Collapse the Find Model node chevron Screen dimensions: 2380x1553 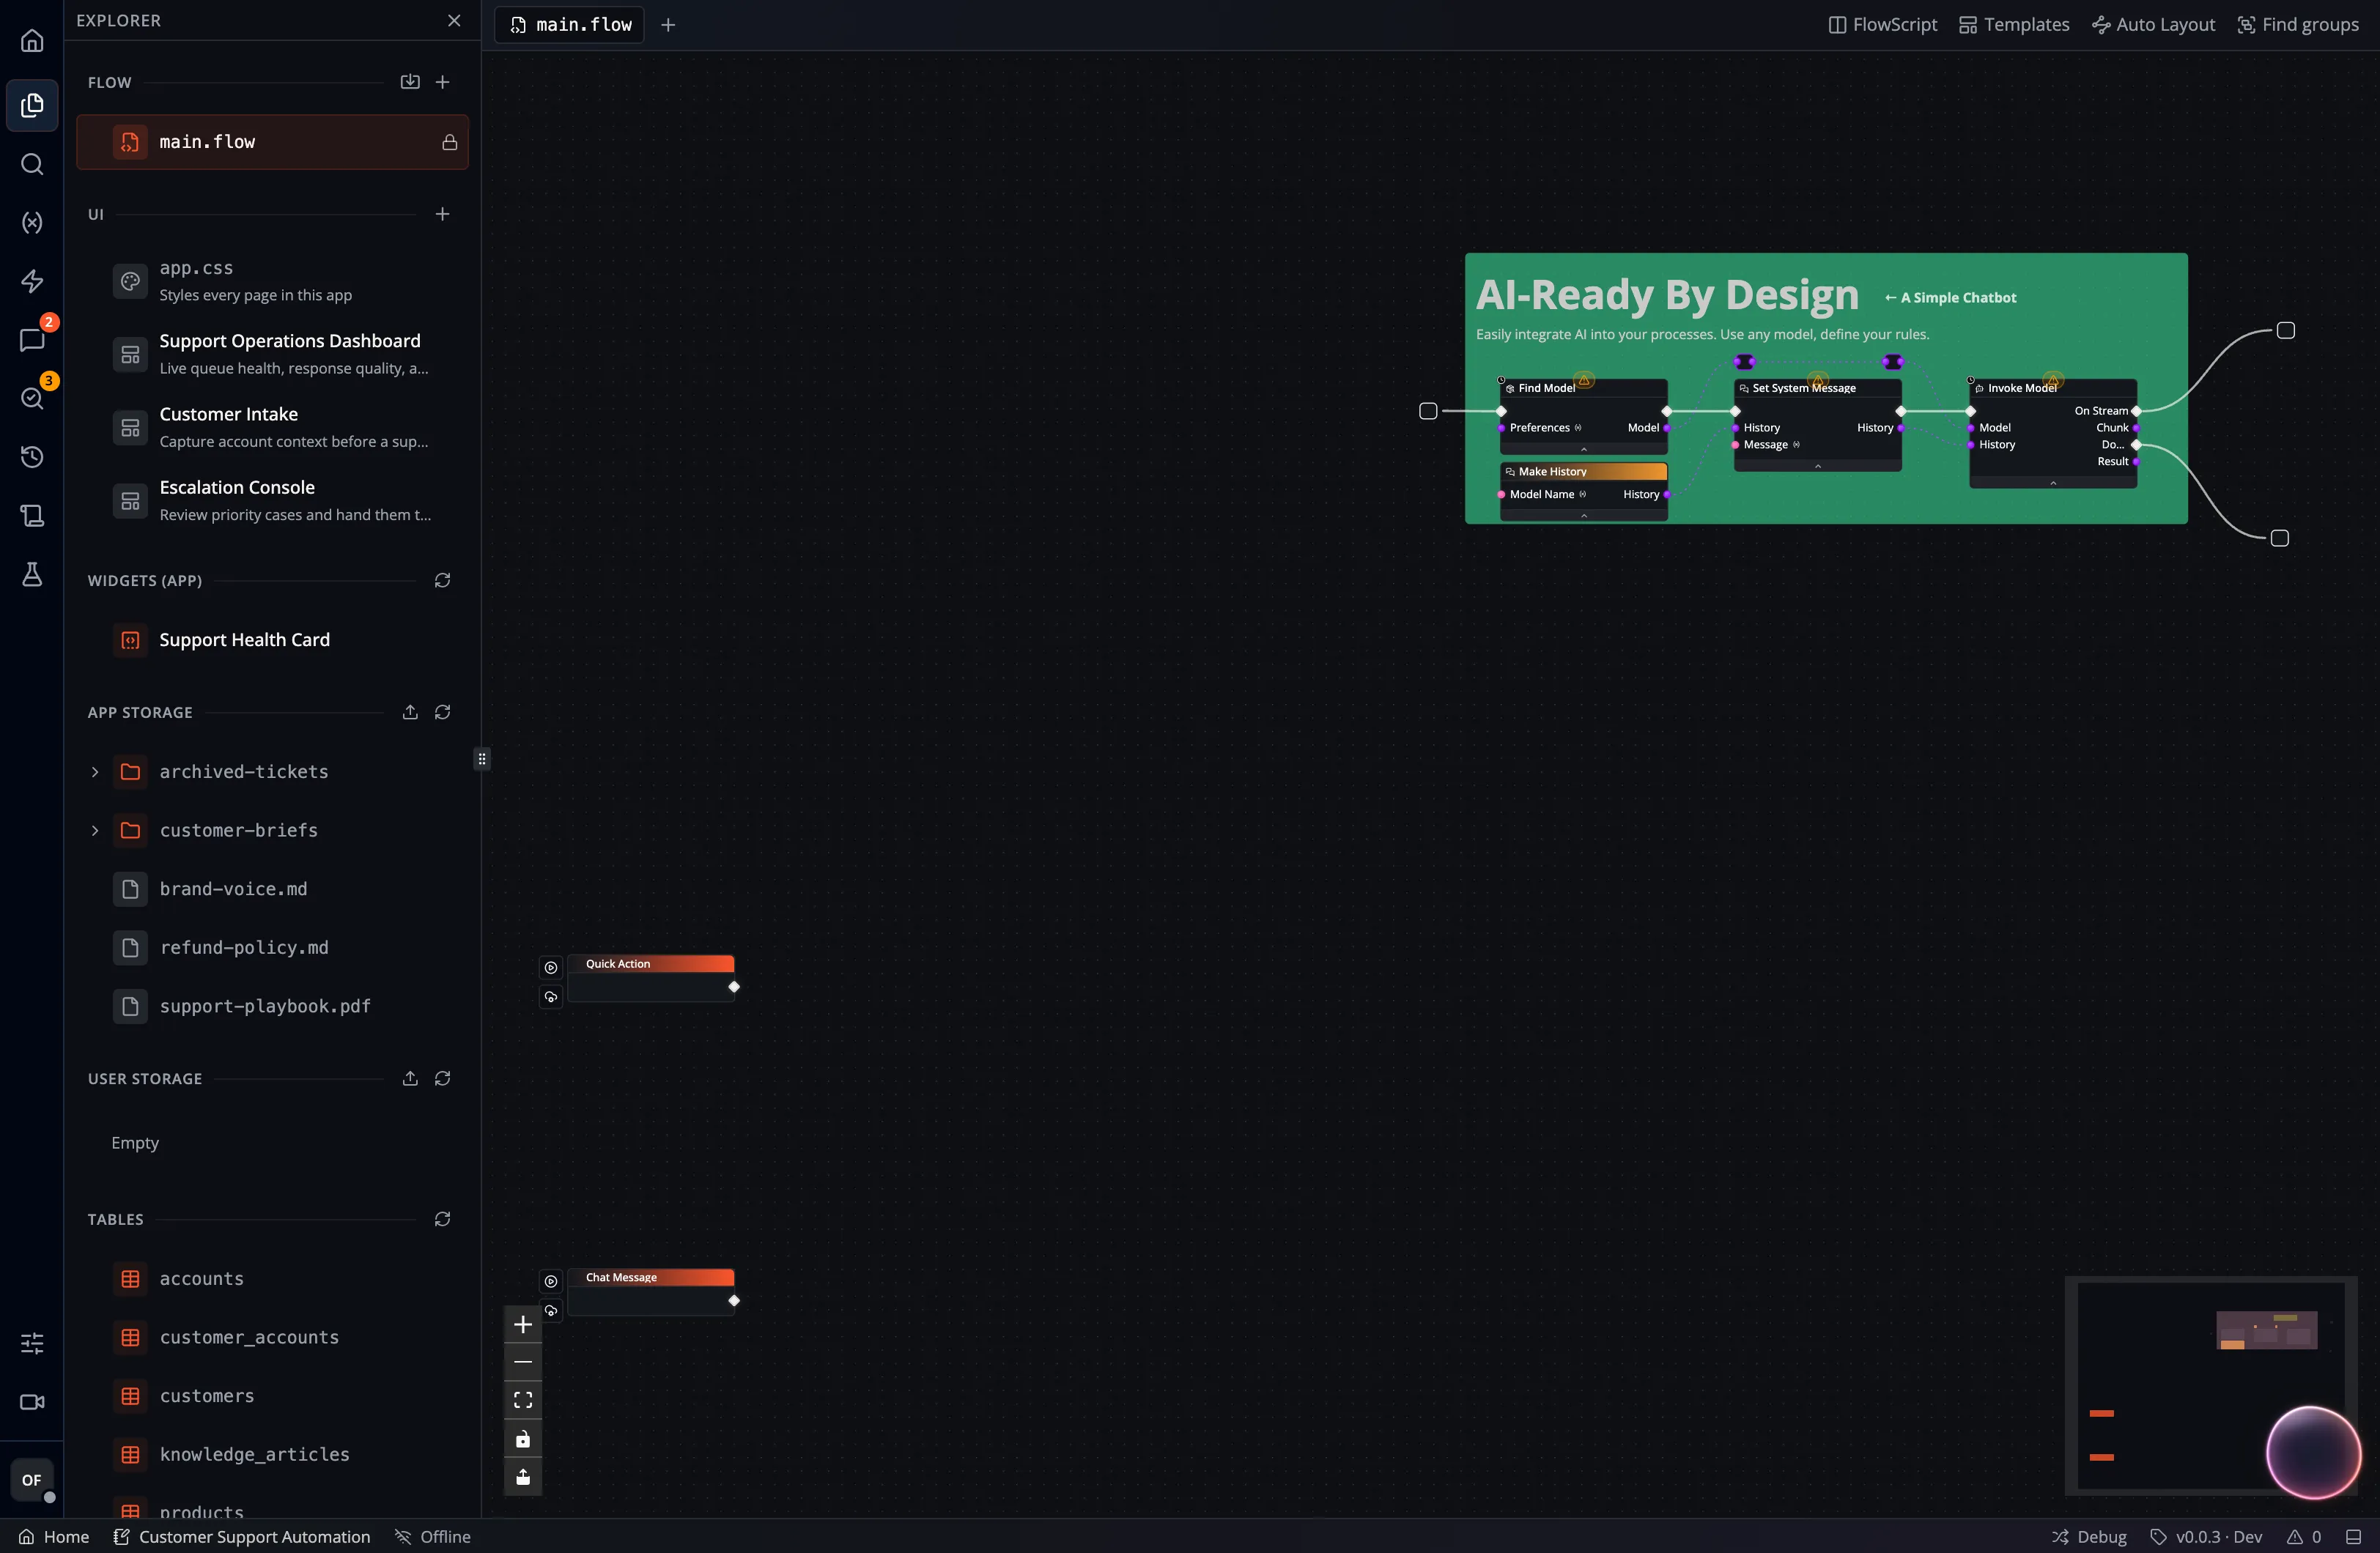tap(1584, 449)
